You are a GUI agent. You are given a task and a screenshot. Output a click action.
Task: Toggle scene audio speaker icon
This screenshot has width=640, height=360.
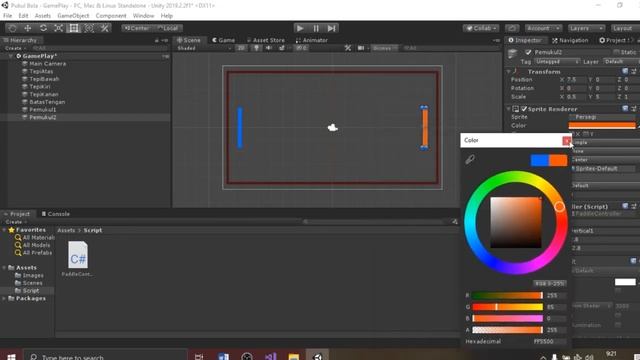click(x=269, y=48)
